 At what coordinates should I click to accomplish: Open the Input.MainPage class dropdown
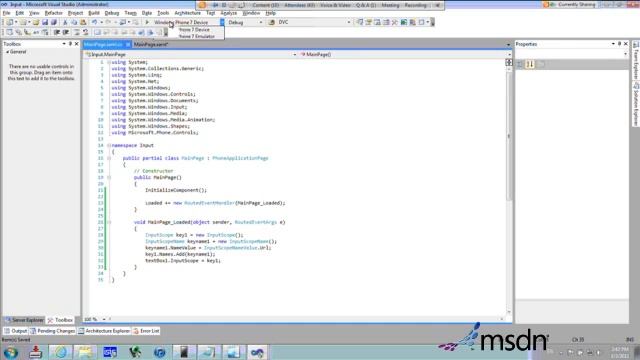[x=295, y=54]
